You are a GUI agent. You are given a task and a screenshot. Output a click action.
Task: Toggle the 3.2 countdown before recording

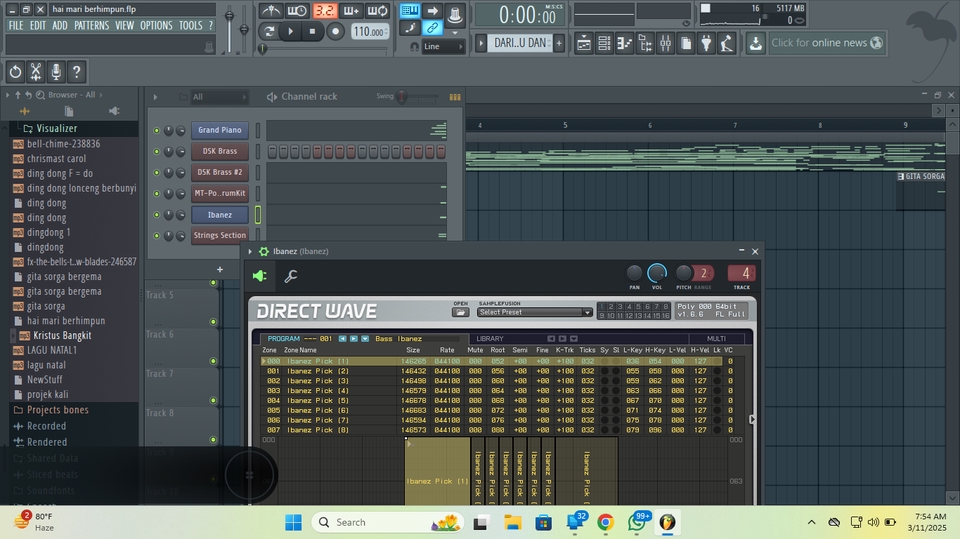[x=324, y=11]
